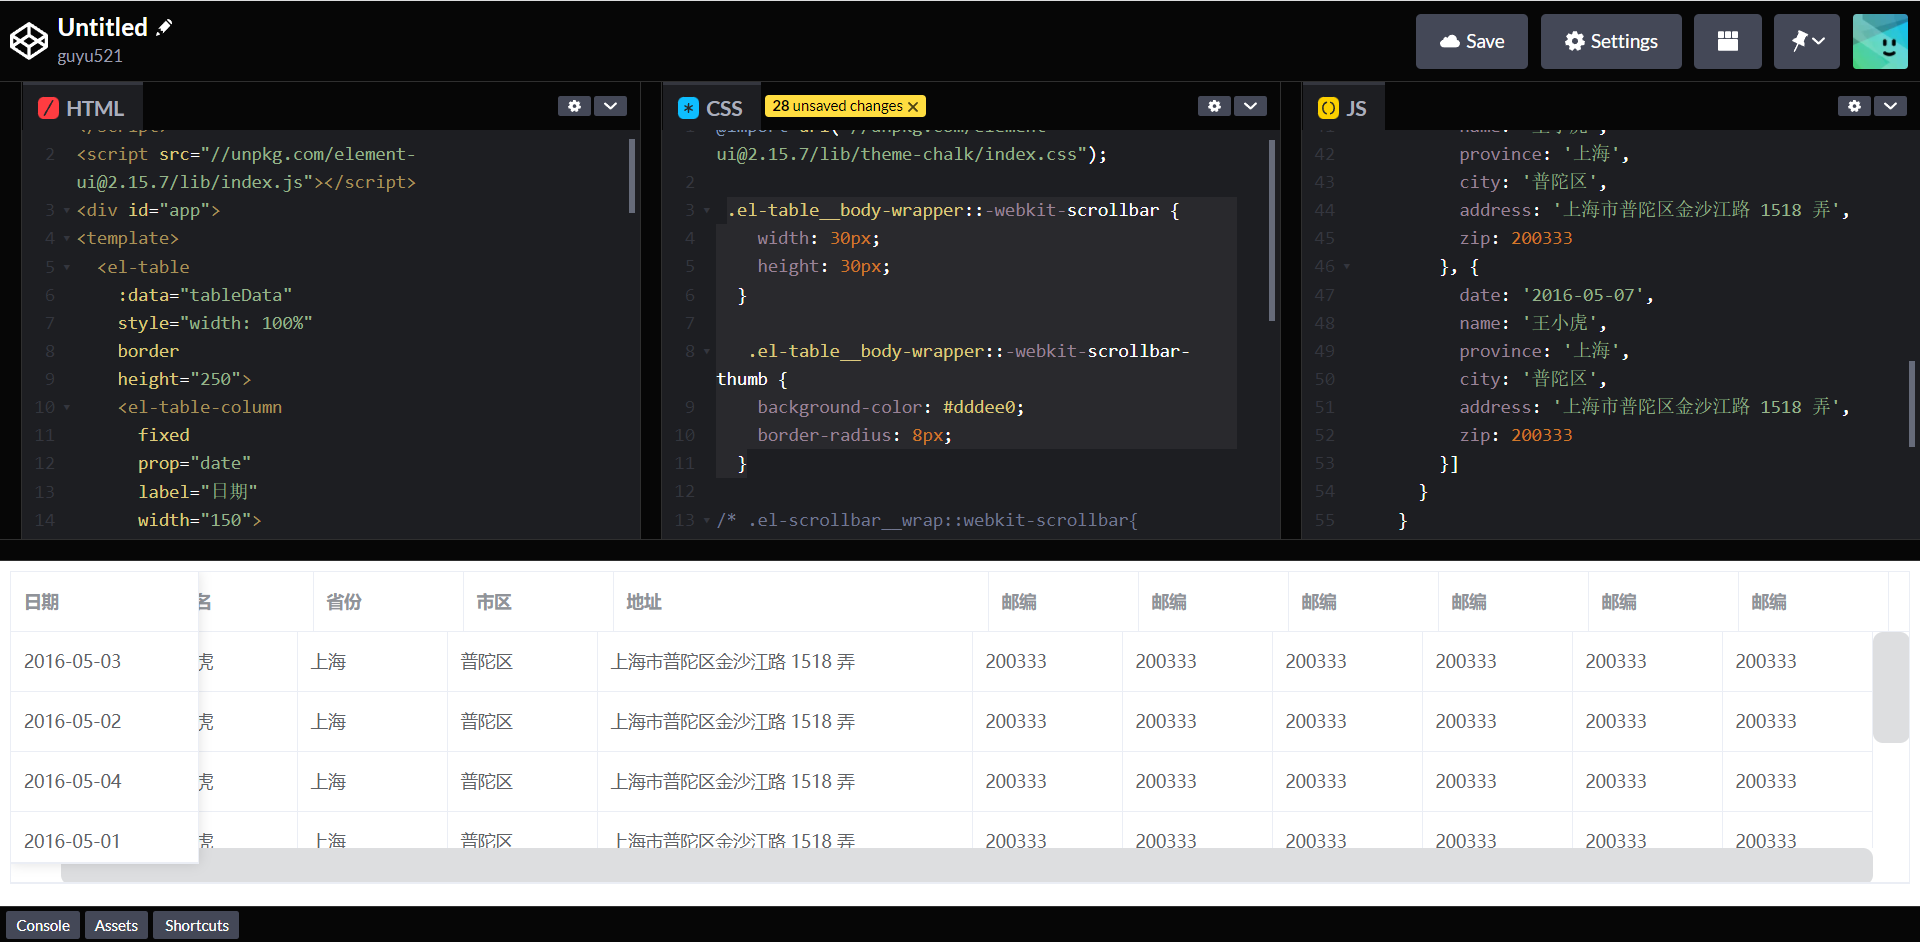Click the HTML editor vertical scrollbar

click(632, 176)
